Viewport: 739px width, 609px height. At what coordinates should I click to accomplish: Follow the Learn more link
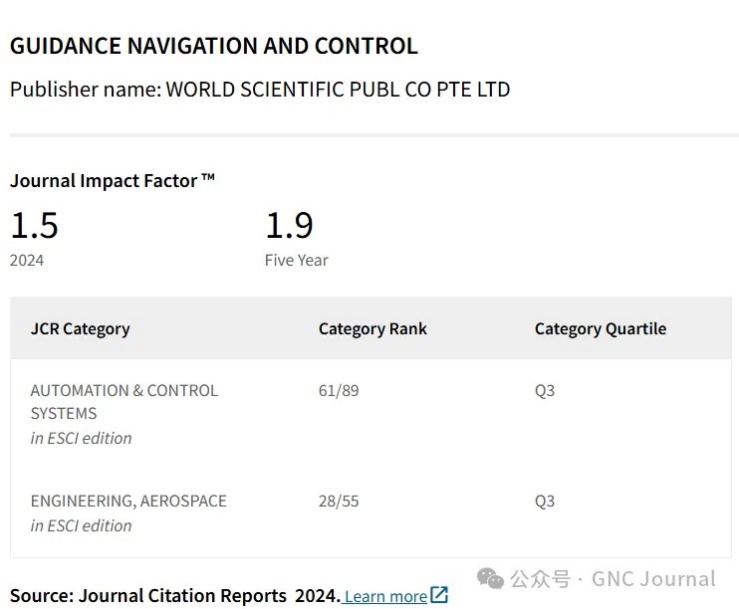(386, 596)
